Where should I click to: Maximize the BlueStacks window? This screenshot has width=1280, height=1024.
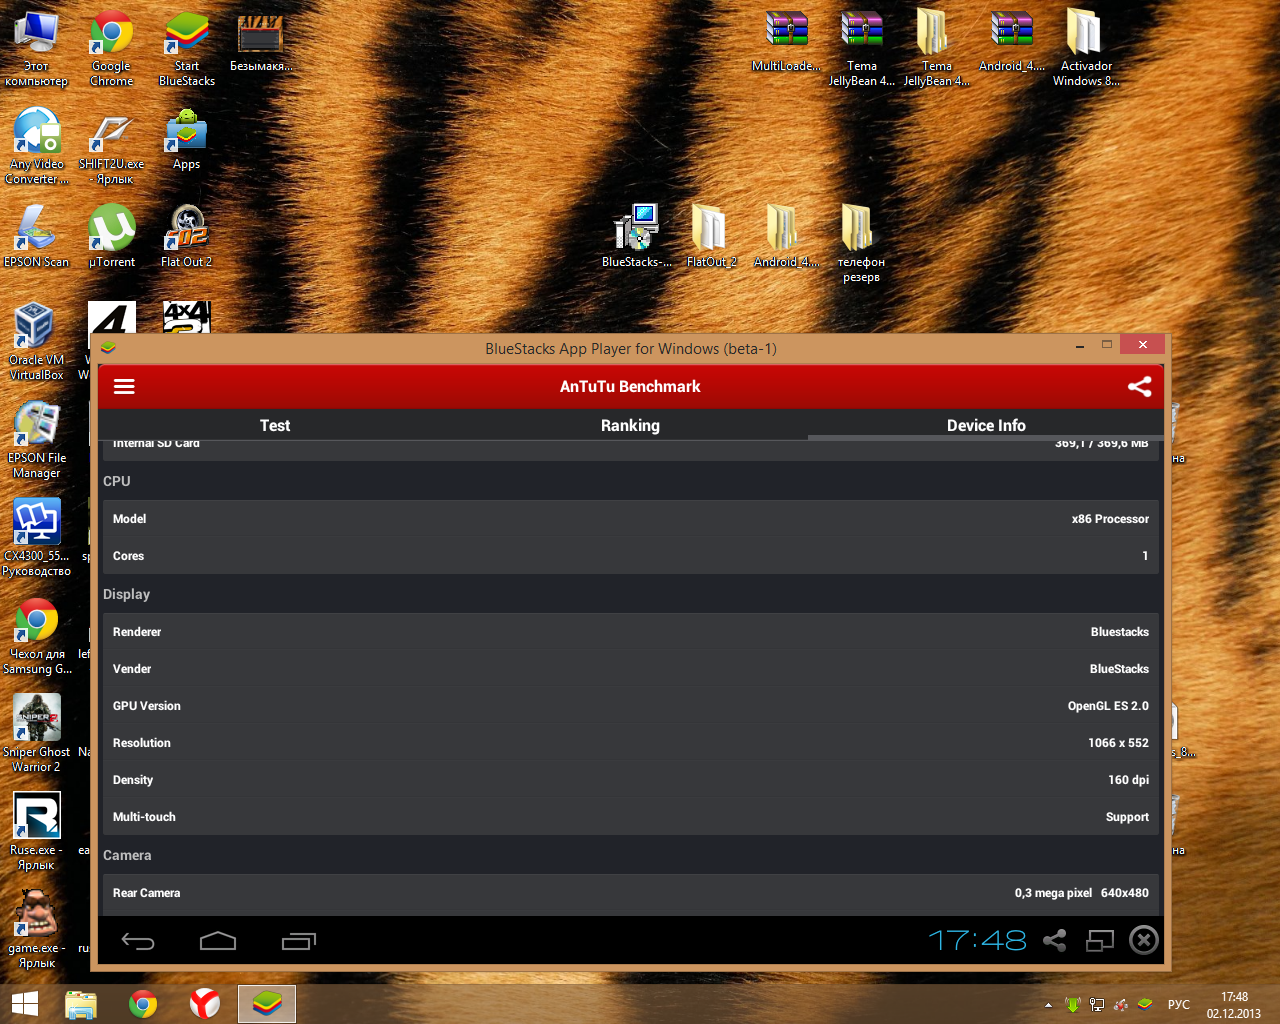(1107, 345)
